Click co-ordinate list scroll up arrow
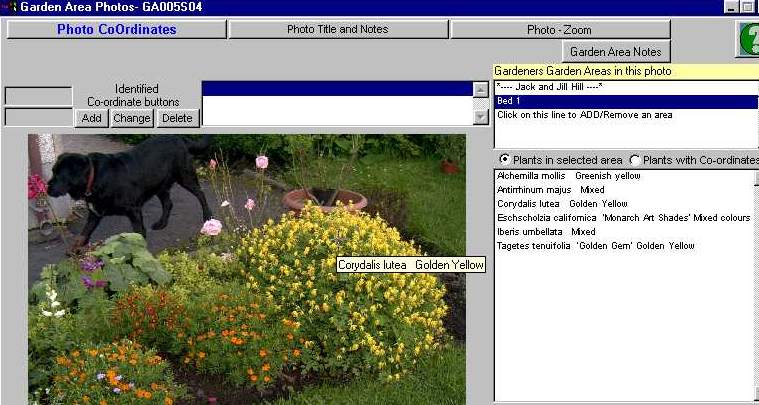 (x=481, y=90)
